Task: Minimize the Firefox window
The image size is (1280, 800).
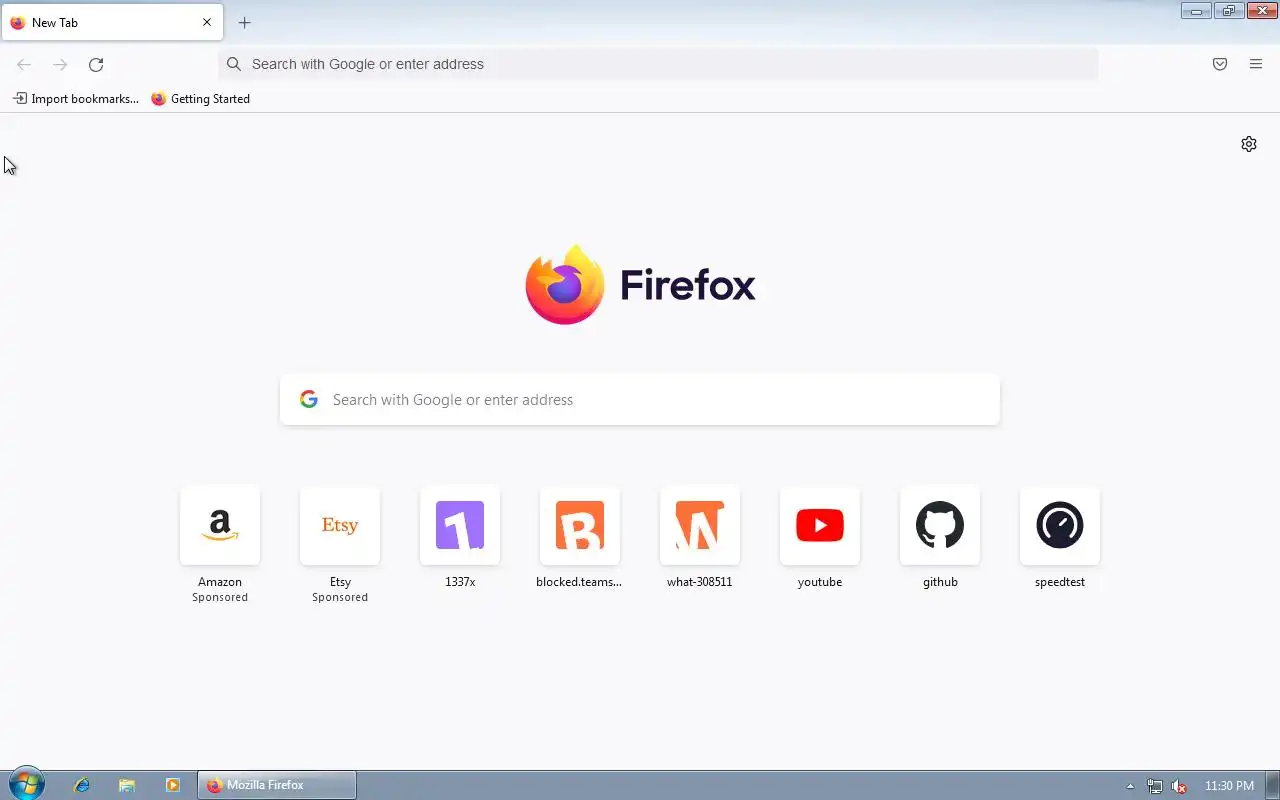Action: point(1196,11)
